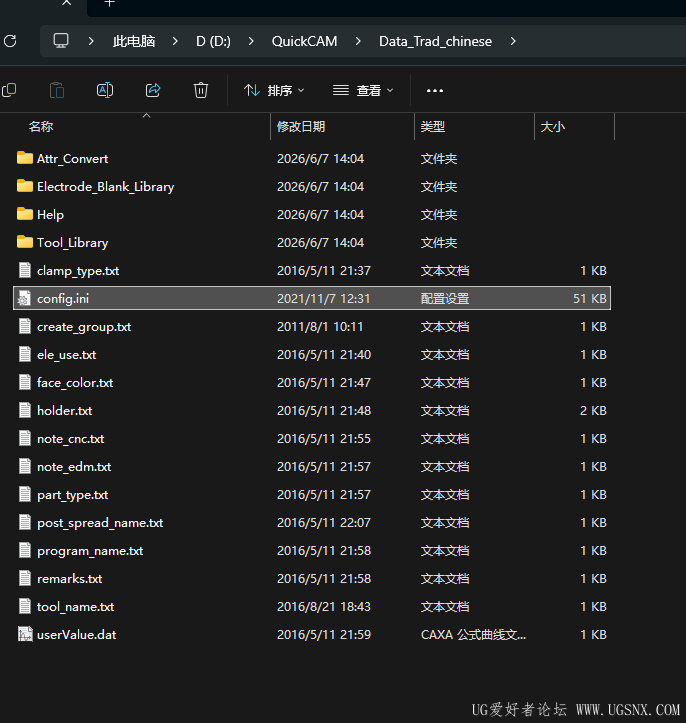Image resolution: width=686 pixels, height=723 pixels.
Task: Click the face_color.txt file icon
Action: (x=25, y=382)
